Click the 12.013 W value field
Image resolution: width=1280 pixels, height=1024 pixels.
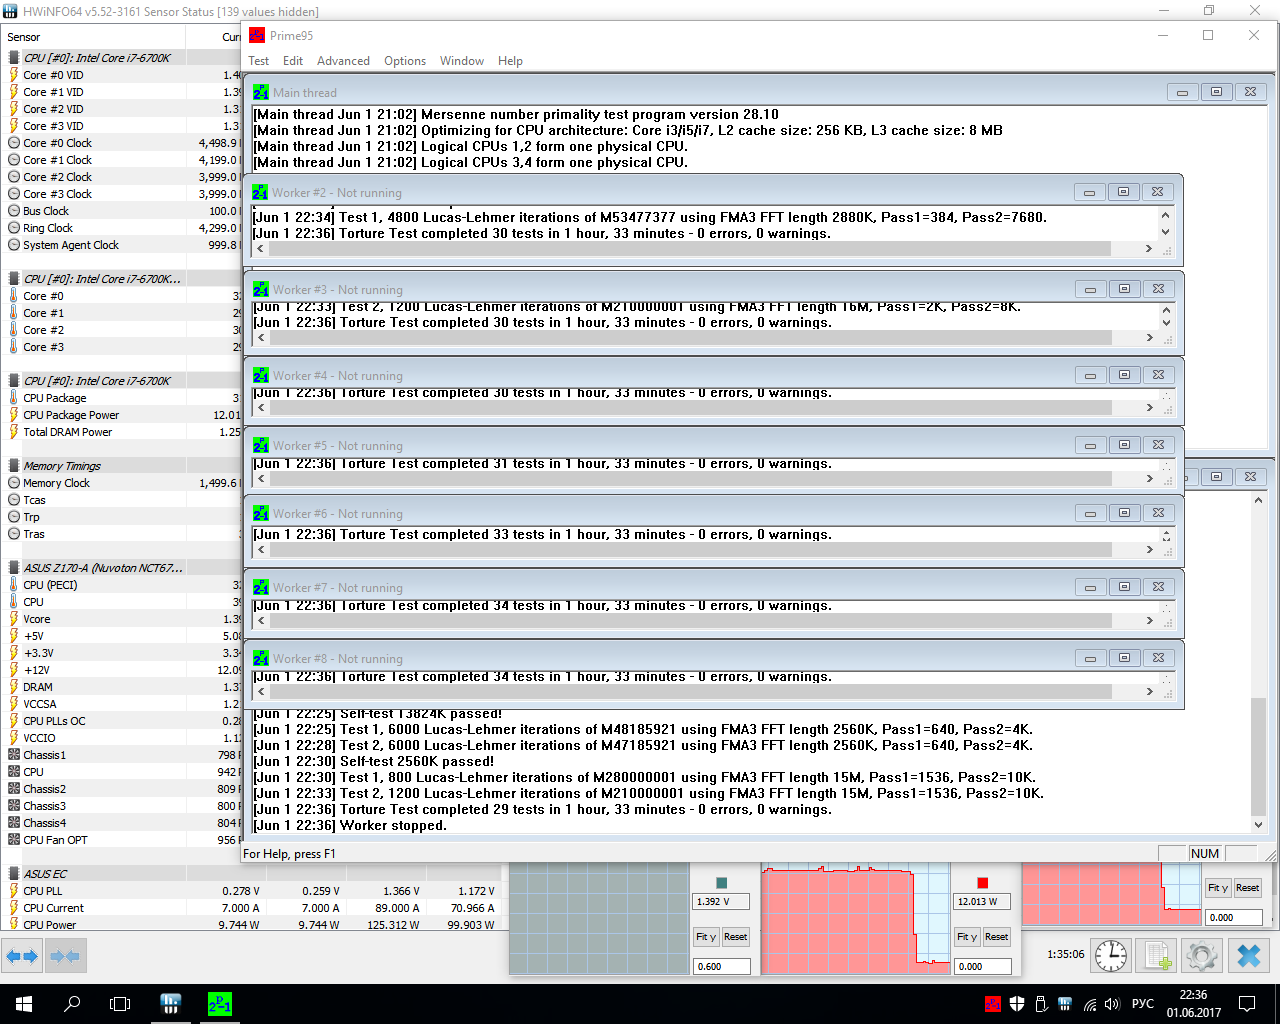[983, 902]
